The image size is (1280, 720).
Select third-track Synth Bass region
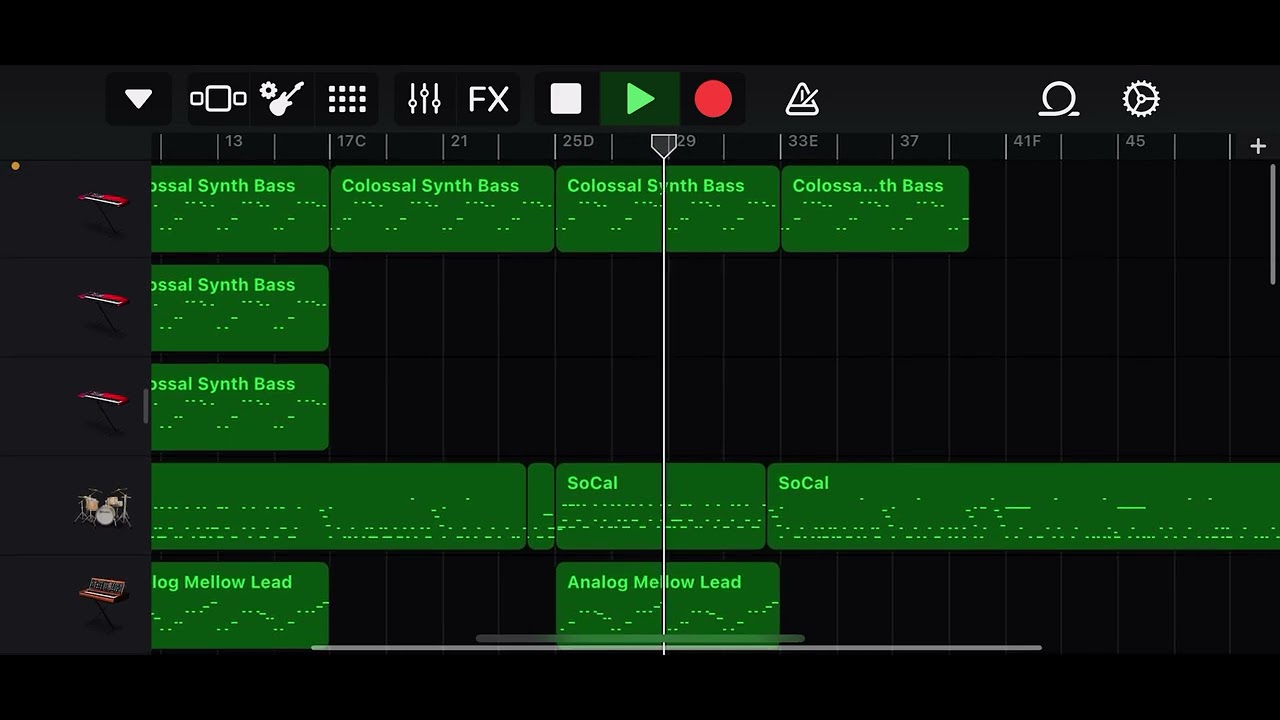[x=240, y=406]
